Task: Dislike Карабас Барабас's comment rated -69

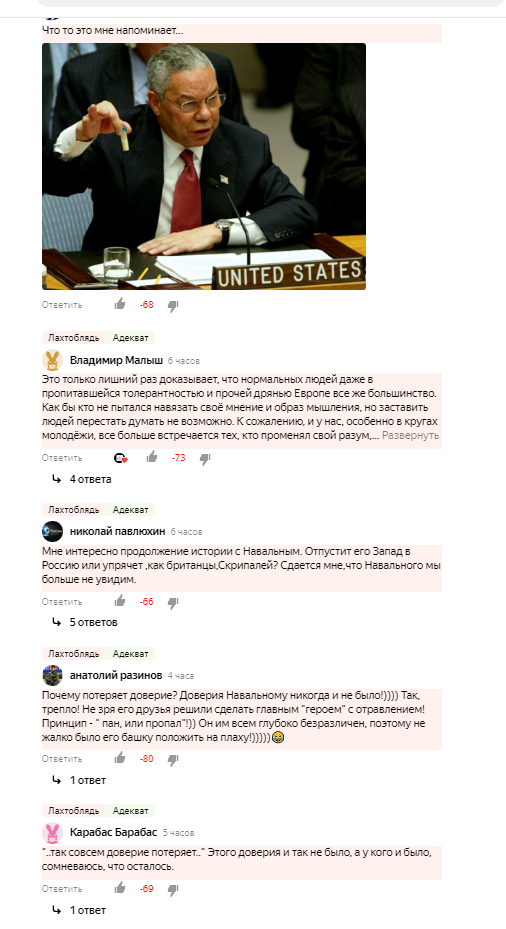Action: pyautogui.click(x=173, y=889)
